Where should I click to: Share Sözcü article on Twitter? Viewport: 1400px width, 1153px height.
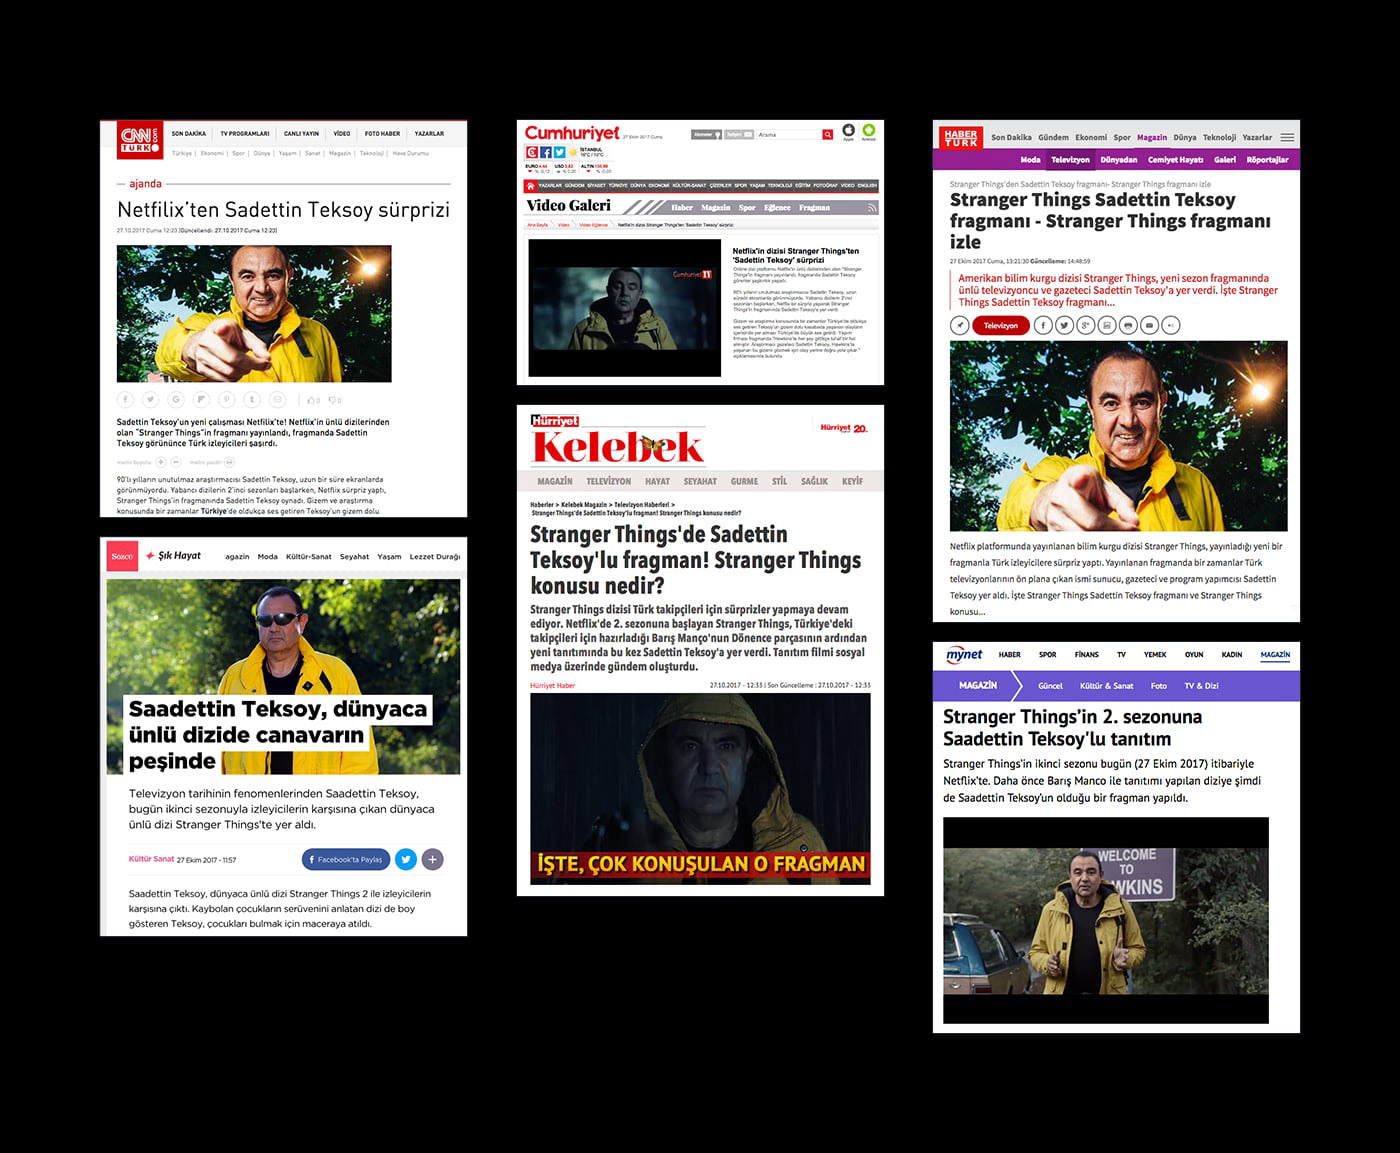[x=405, y=859]
